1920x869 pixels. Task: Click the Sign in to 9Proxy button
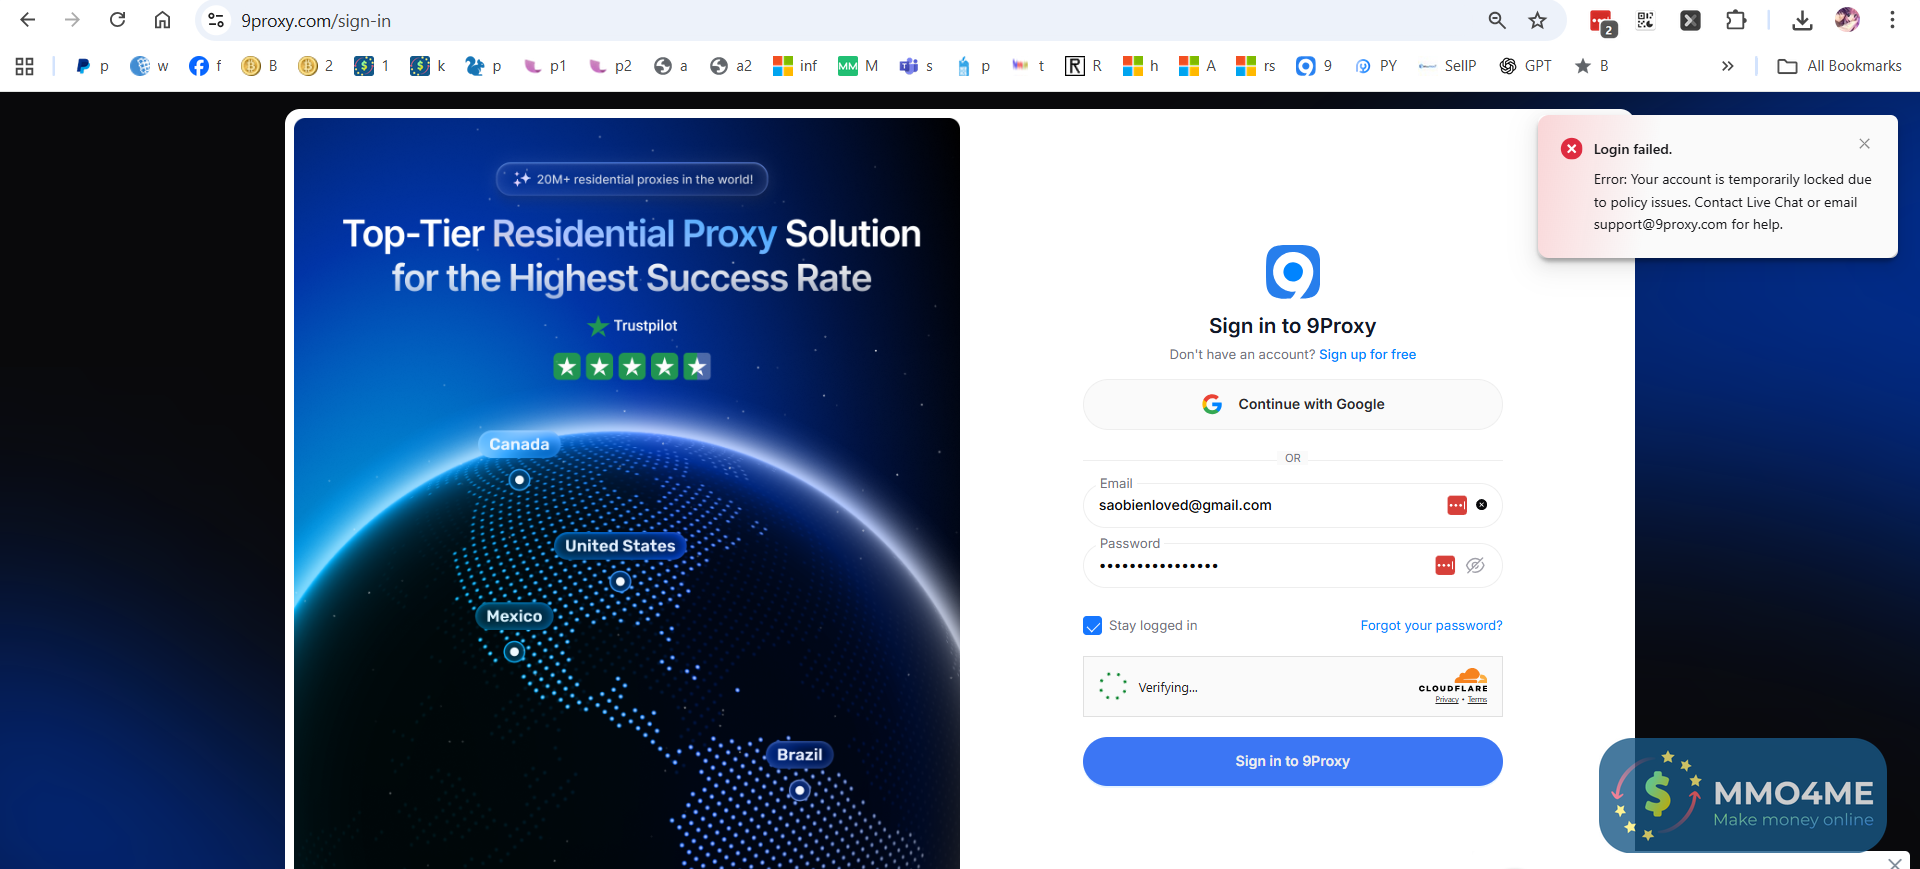[1292, 761]
